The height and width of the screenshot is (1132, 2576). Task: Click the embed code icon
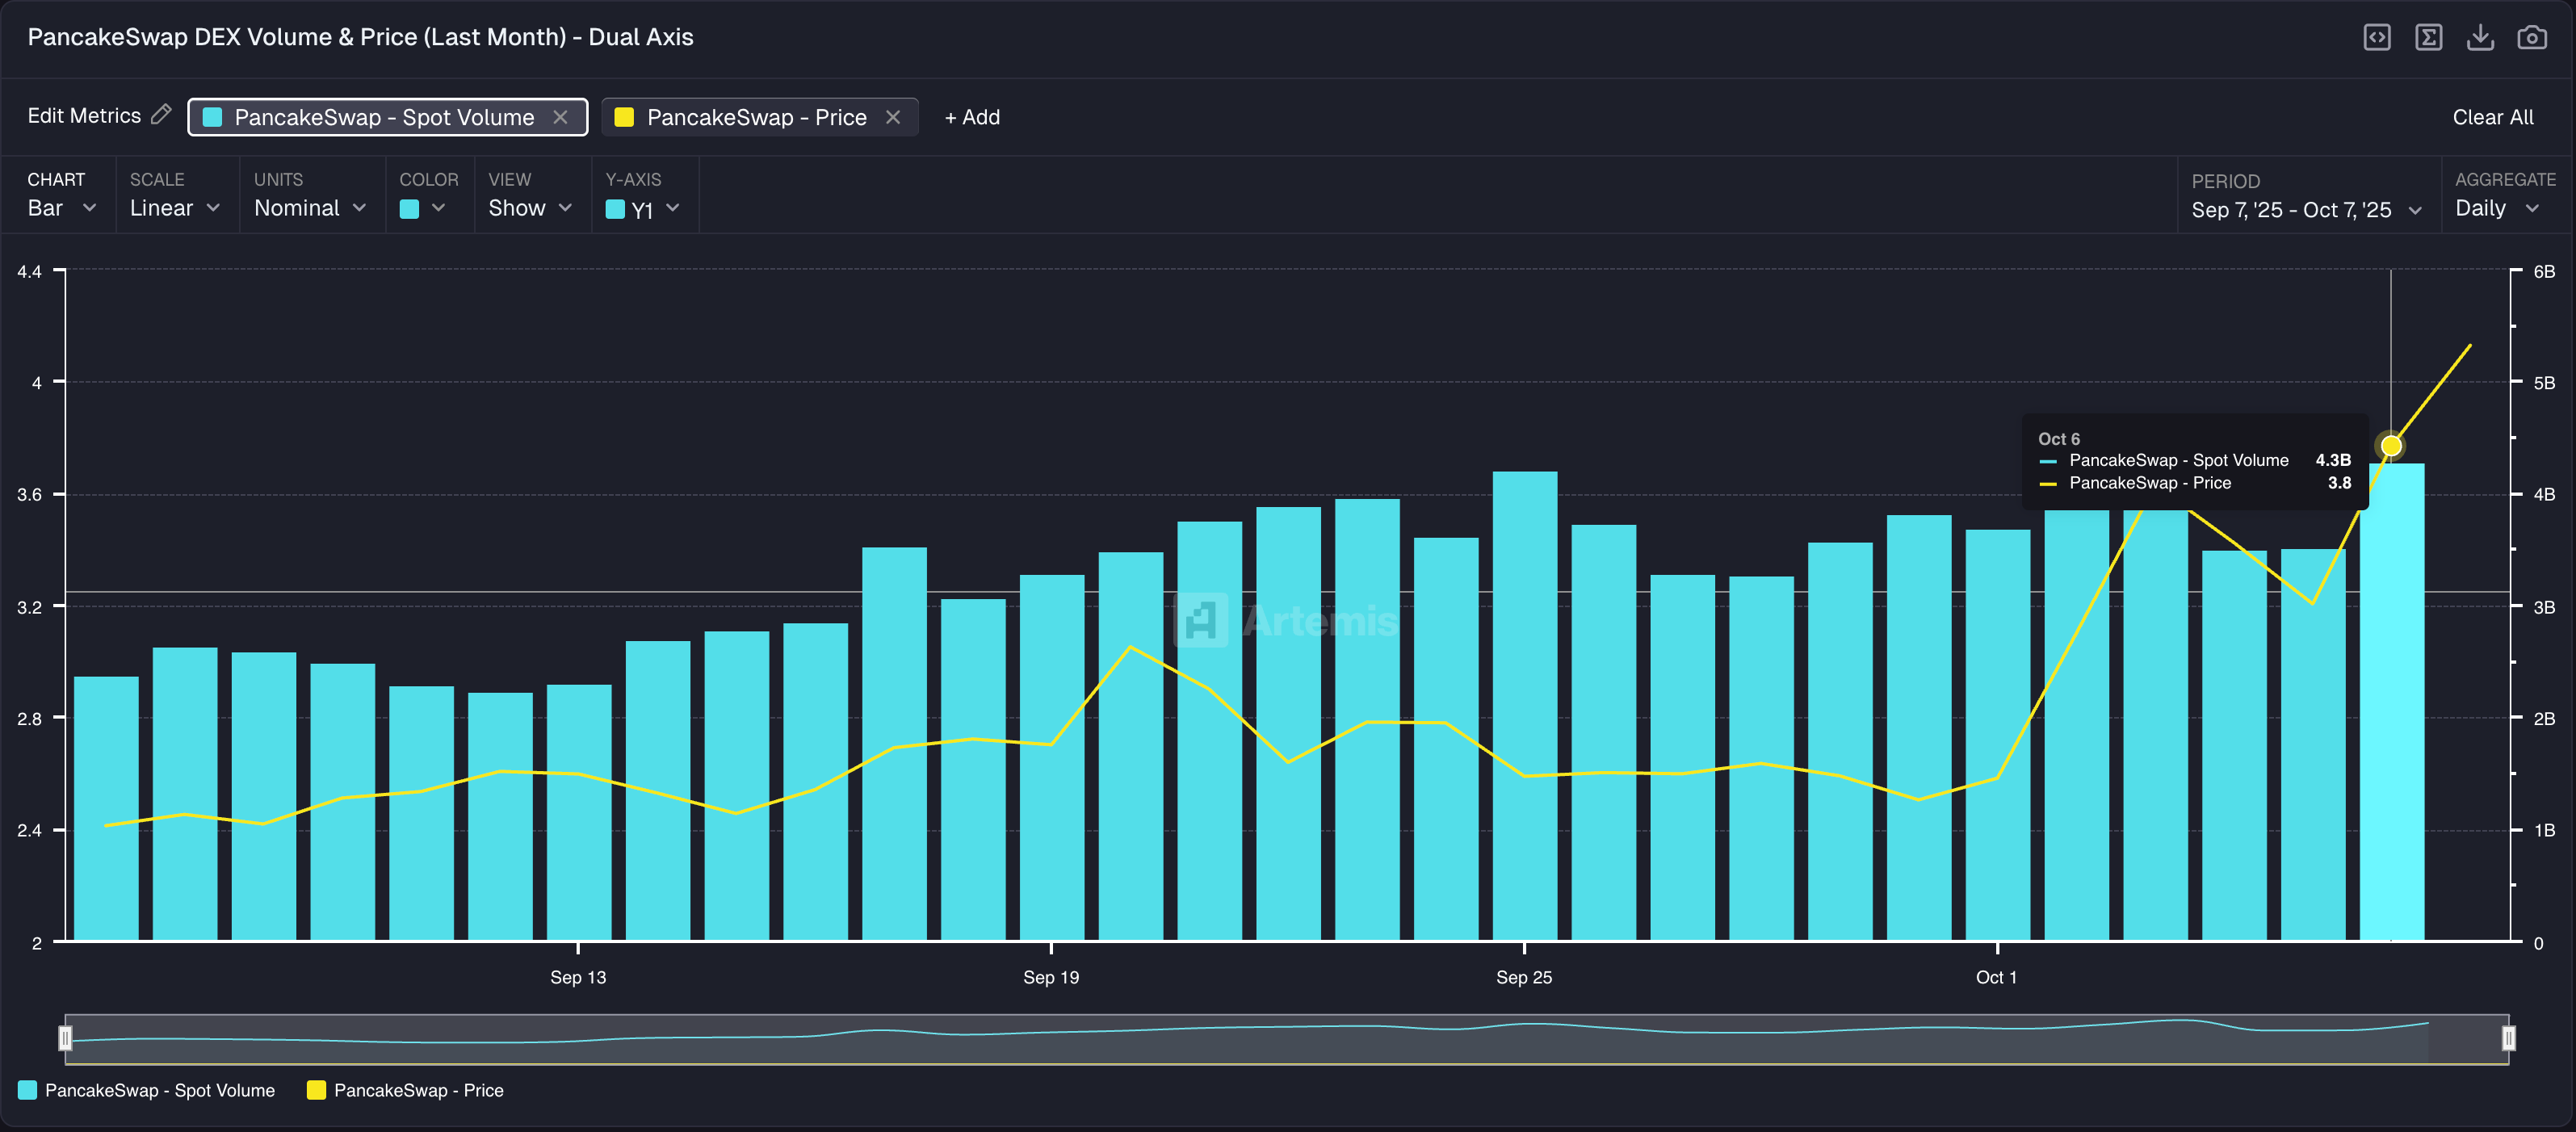pos(2376,38)
